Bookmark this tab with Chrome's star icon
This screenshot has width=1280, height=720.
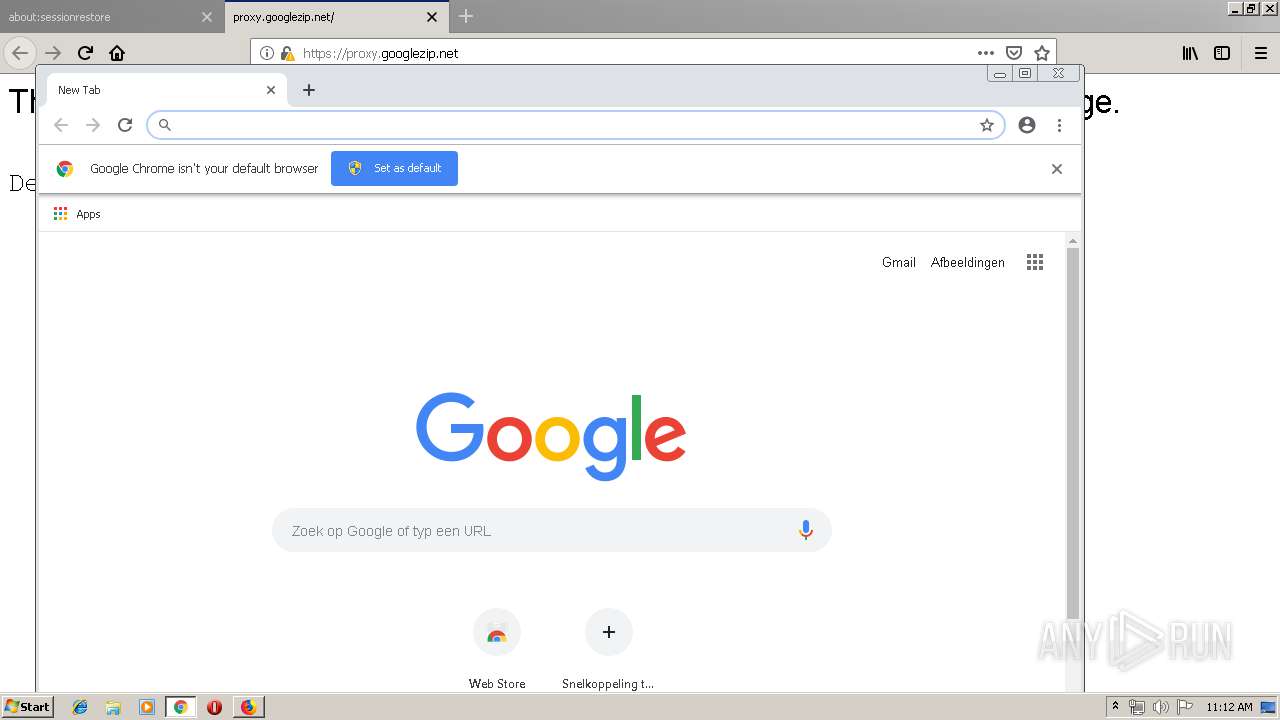pos(987,125)
